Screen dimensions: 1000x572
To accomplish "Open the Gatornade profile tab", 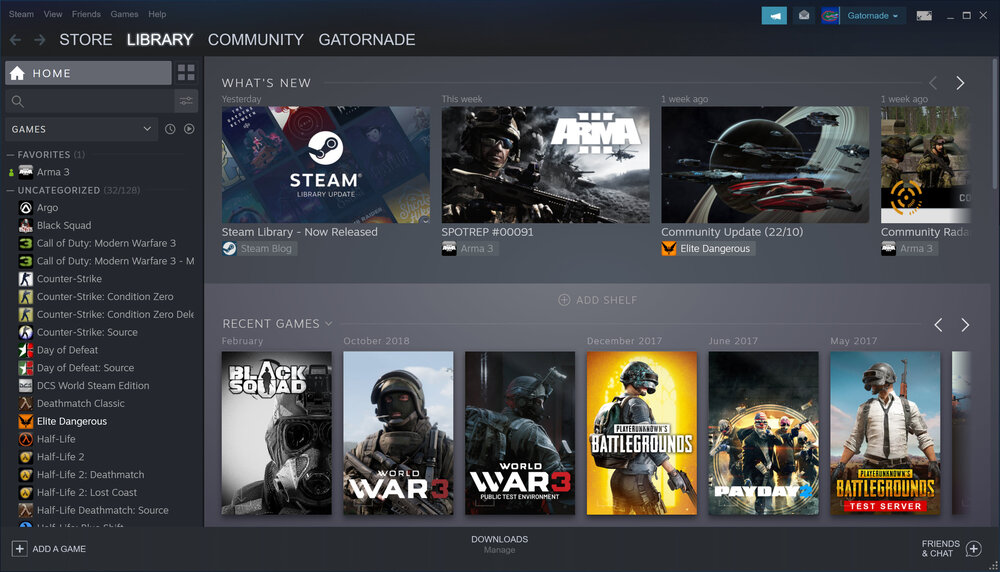I will (x=367, y=40).
